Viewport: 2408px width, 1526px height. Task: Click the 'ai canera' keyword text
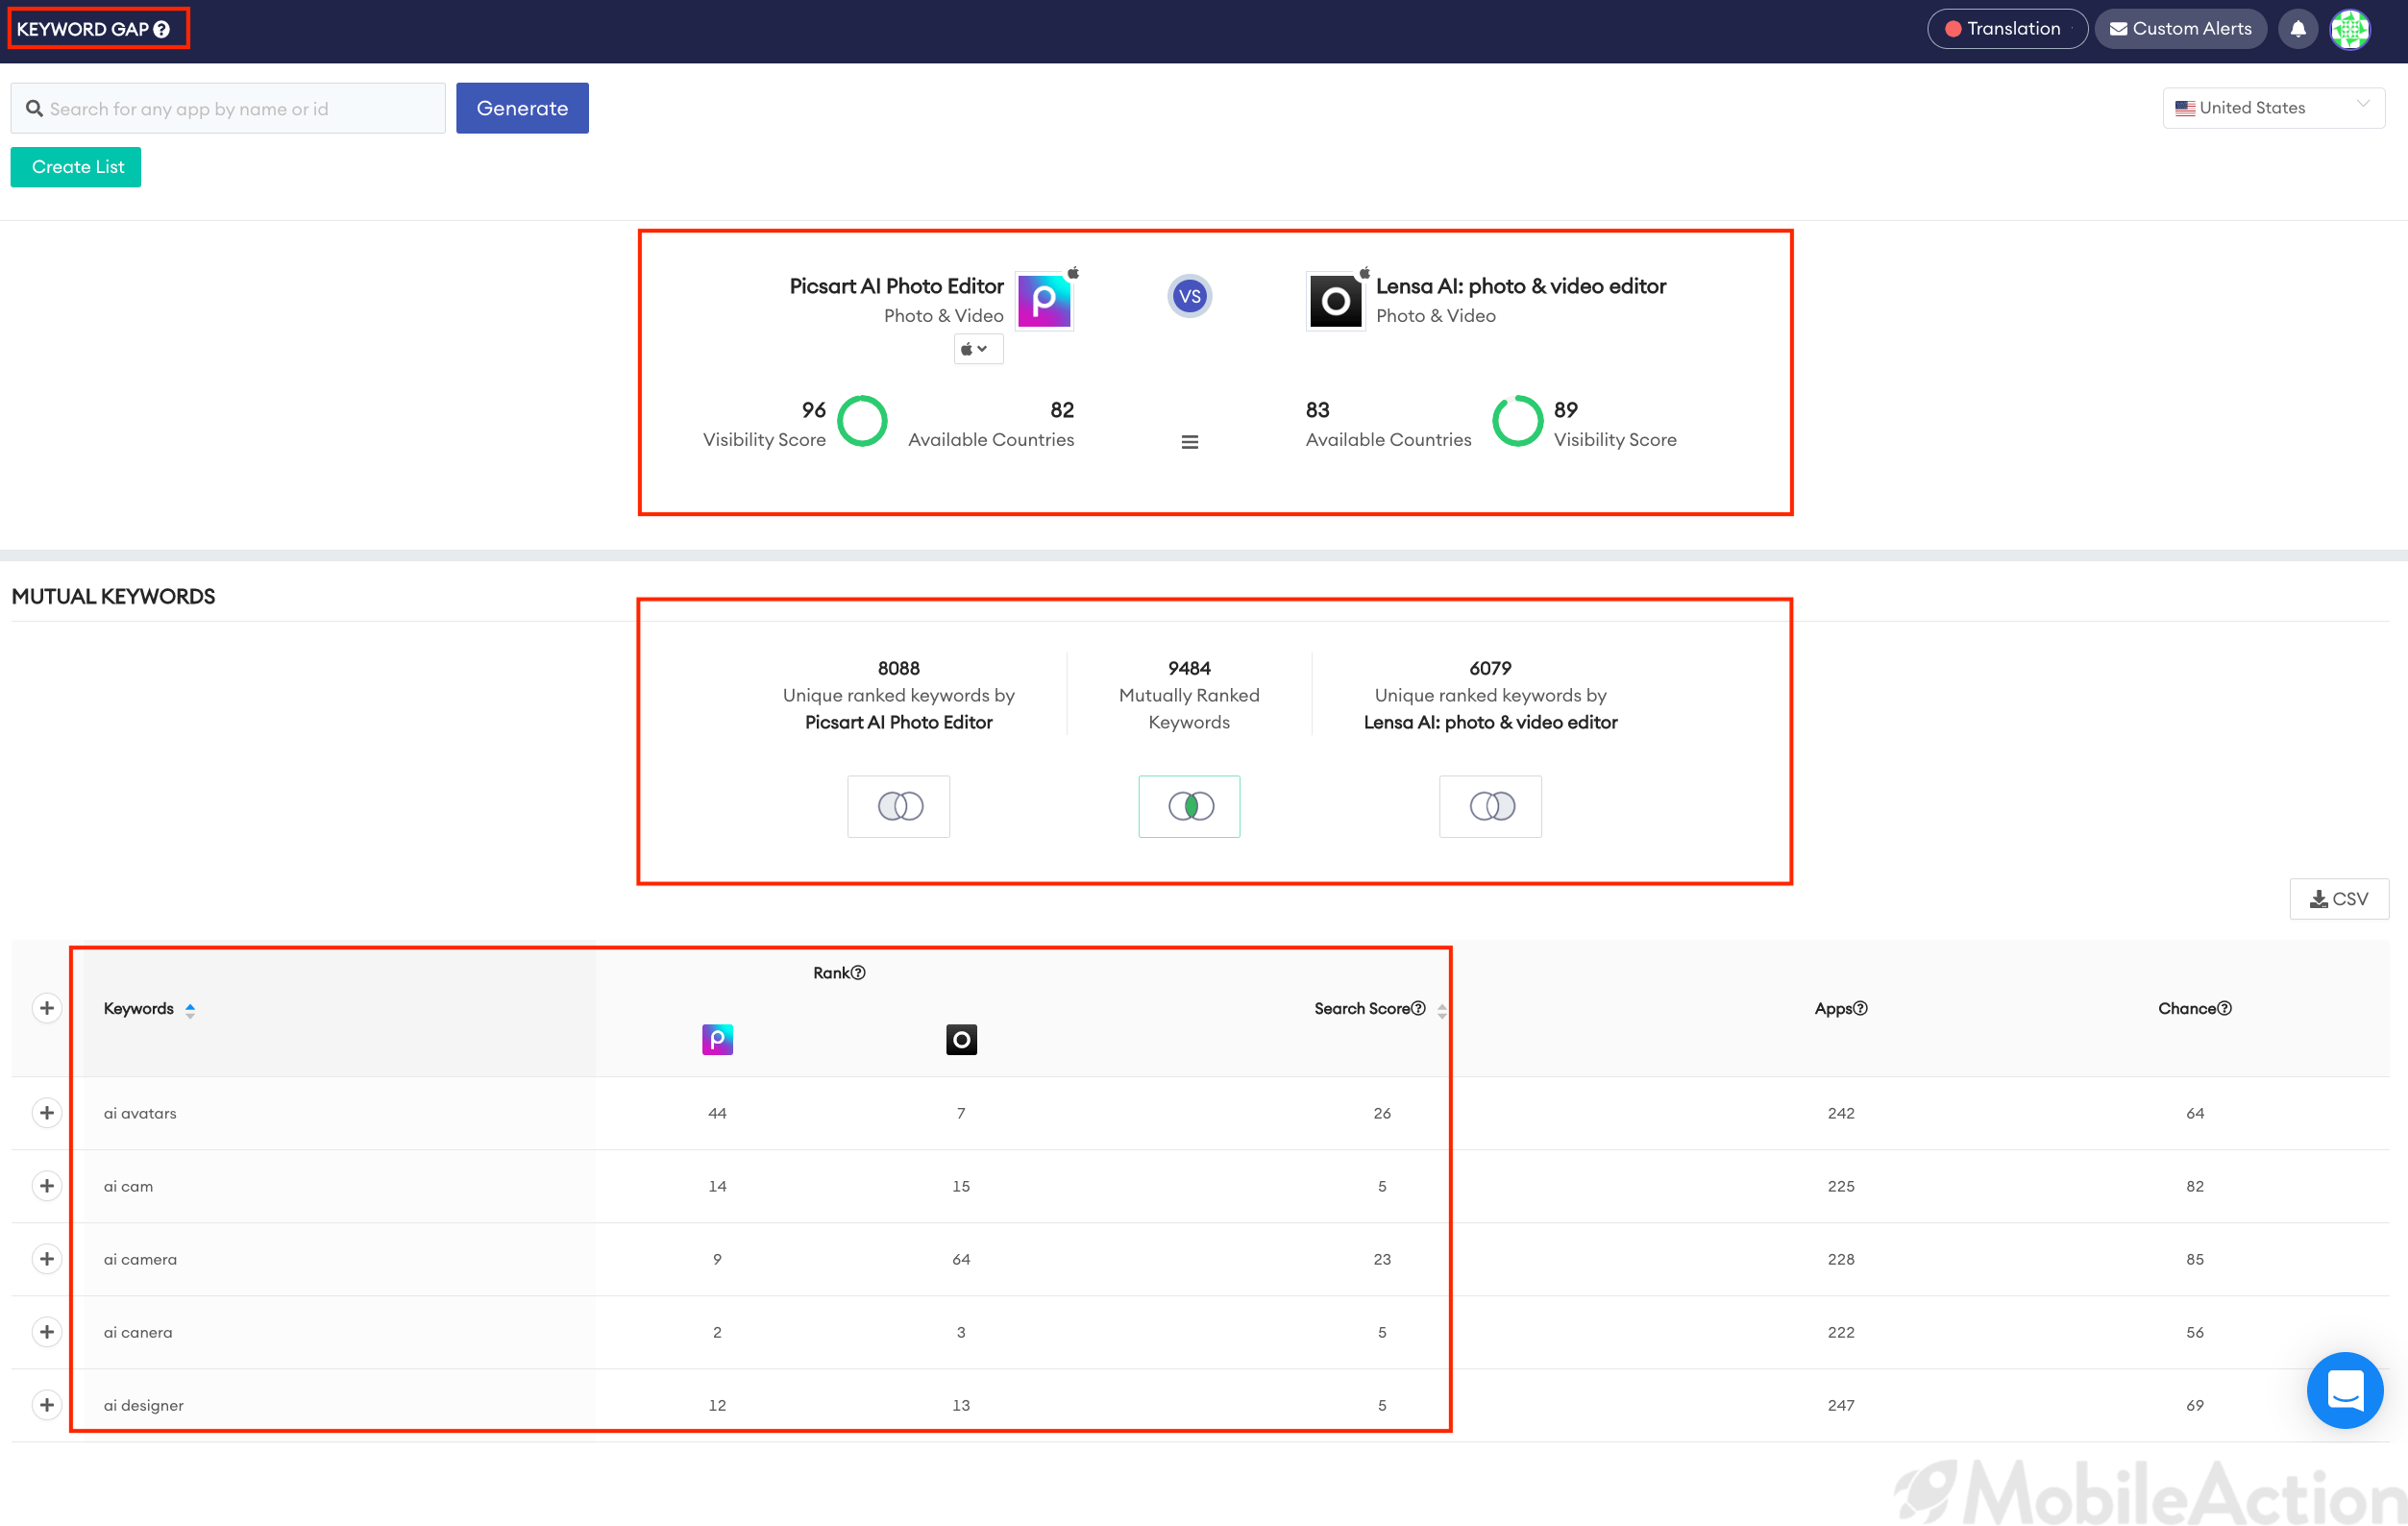[x=138, y=1332]
